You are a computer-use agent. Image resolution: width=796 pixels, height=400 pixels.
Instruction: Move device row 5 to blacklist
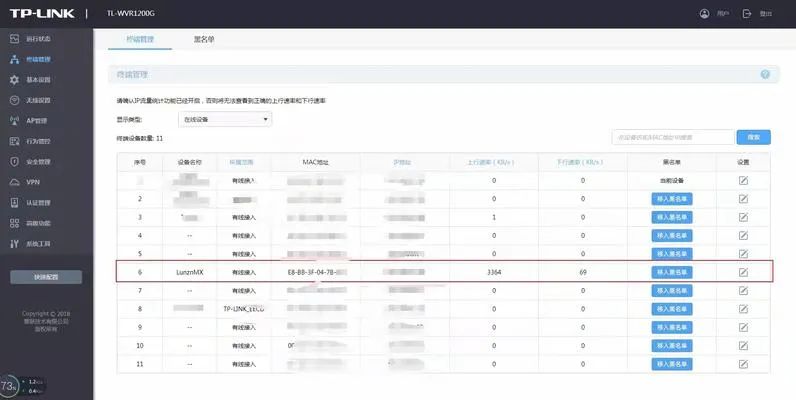pos(672,254)
